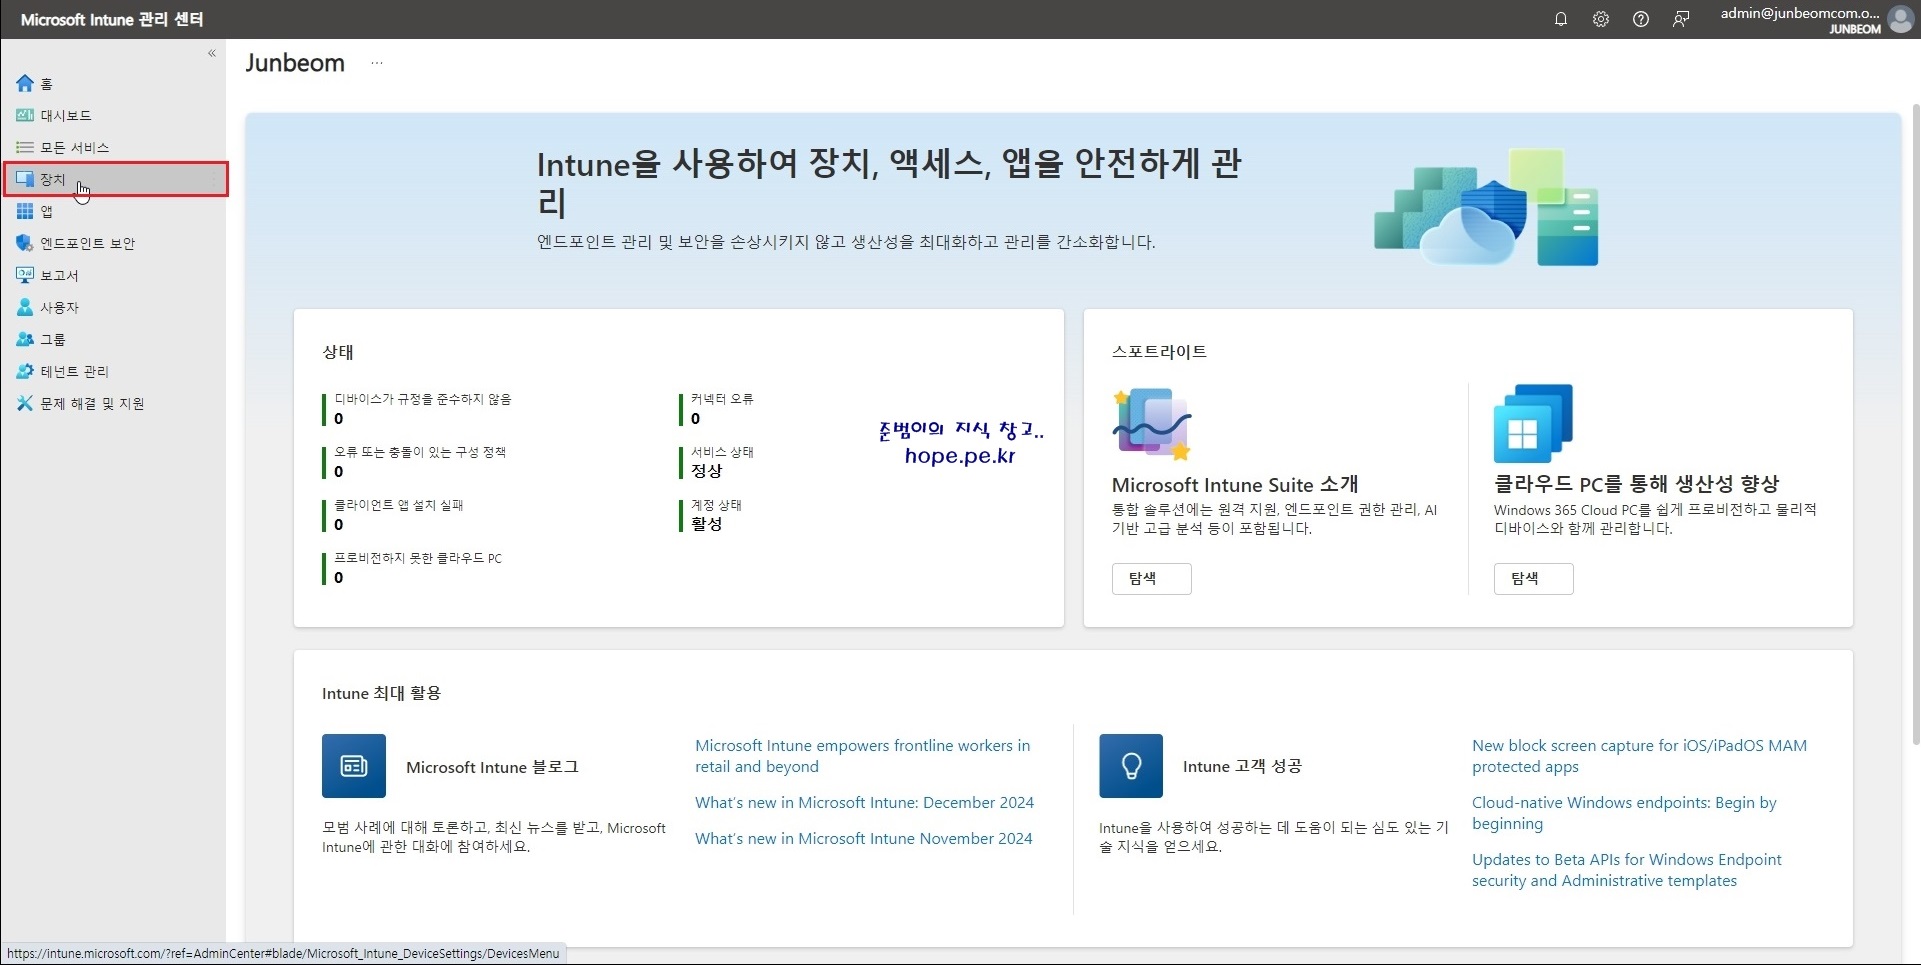Click the All services list icon
This screenshot has width=1921, height=965.
[x=25, y=147]
